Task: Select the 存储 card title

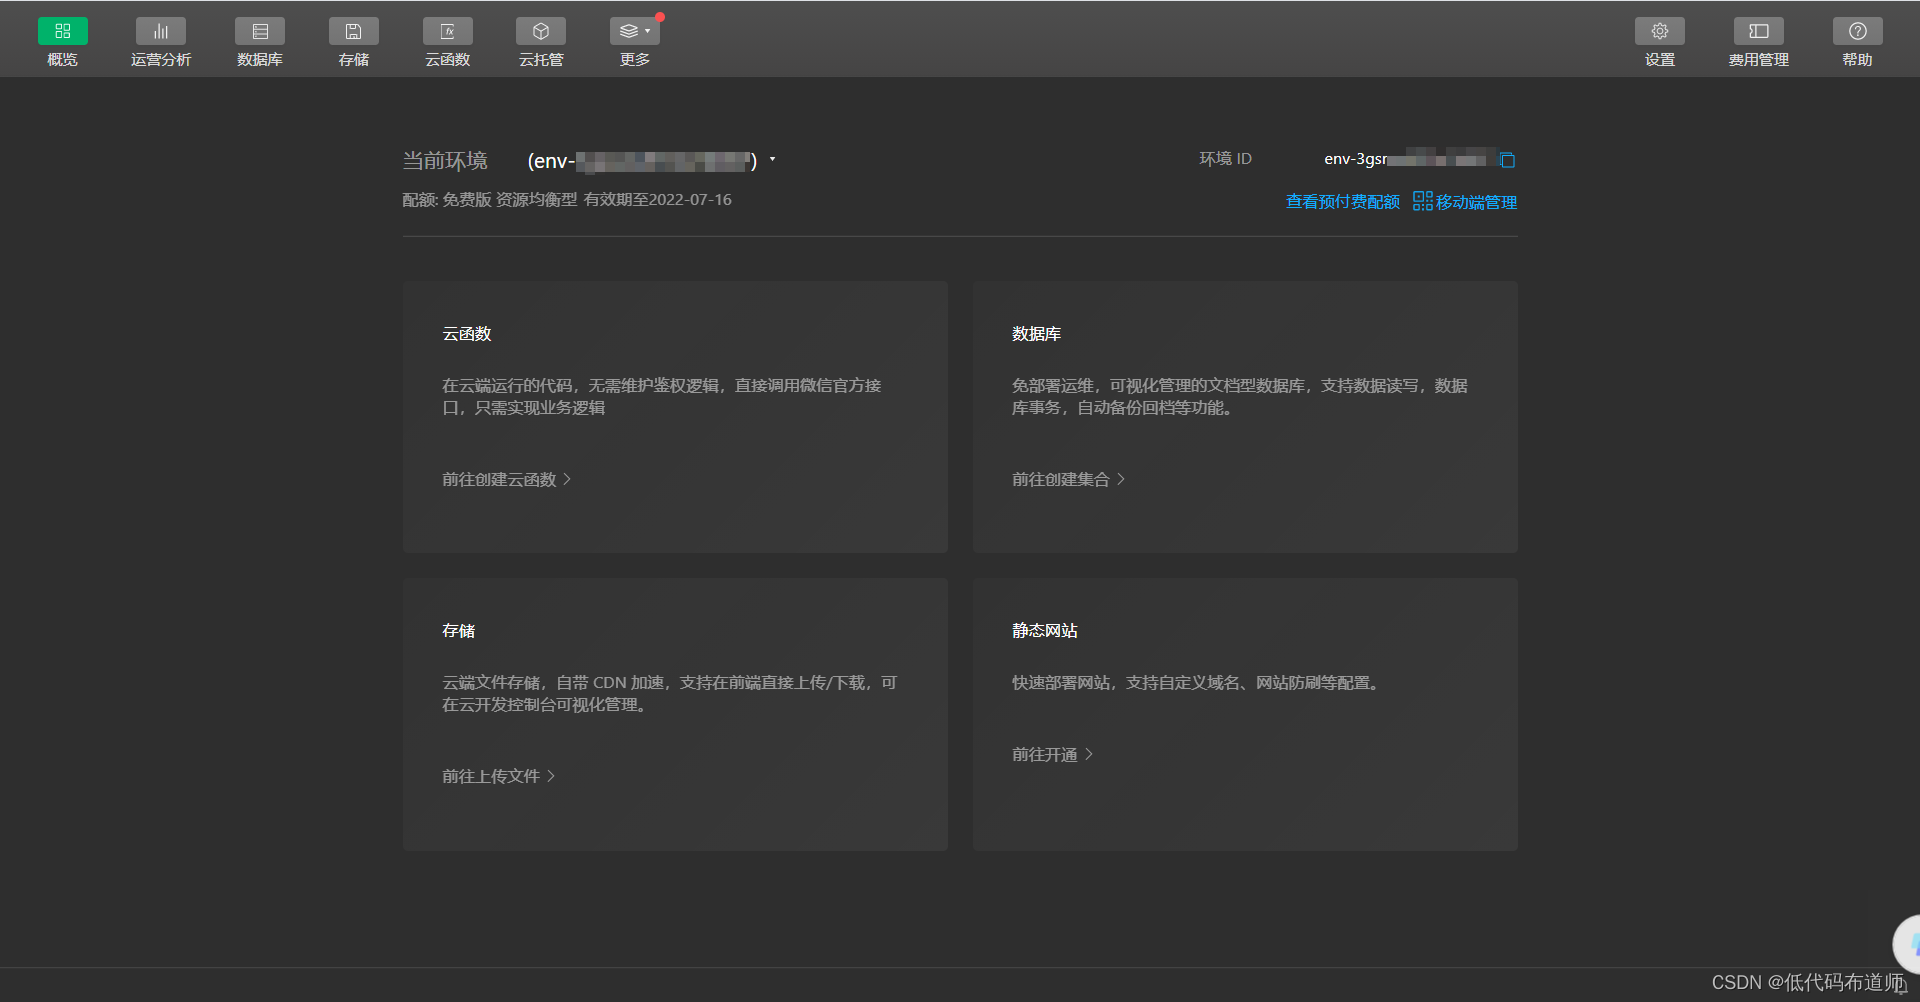Action: coord(459,631)
